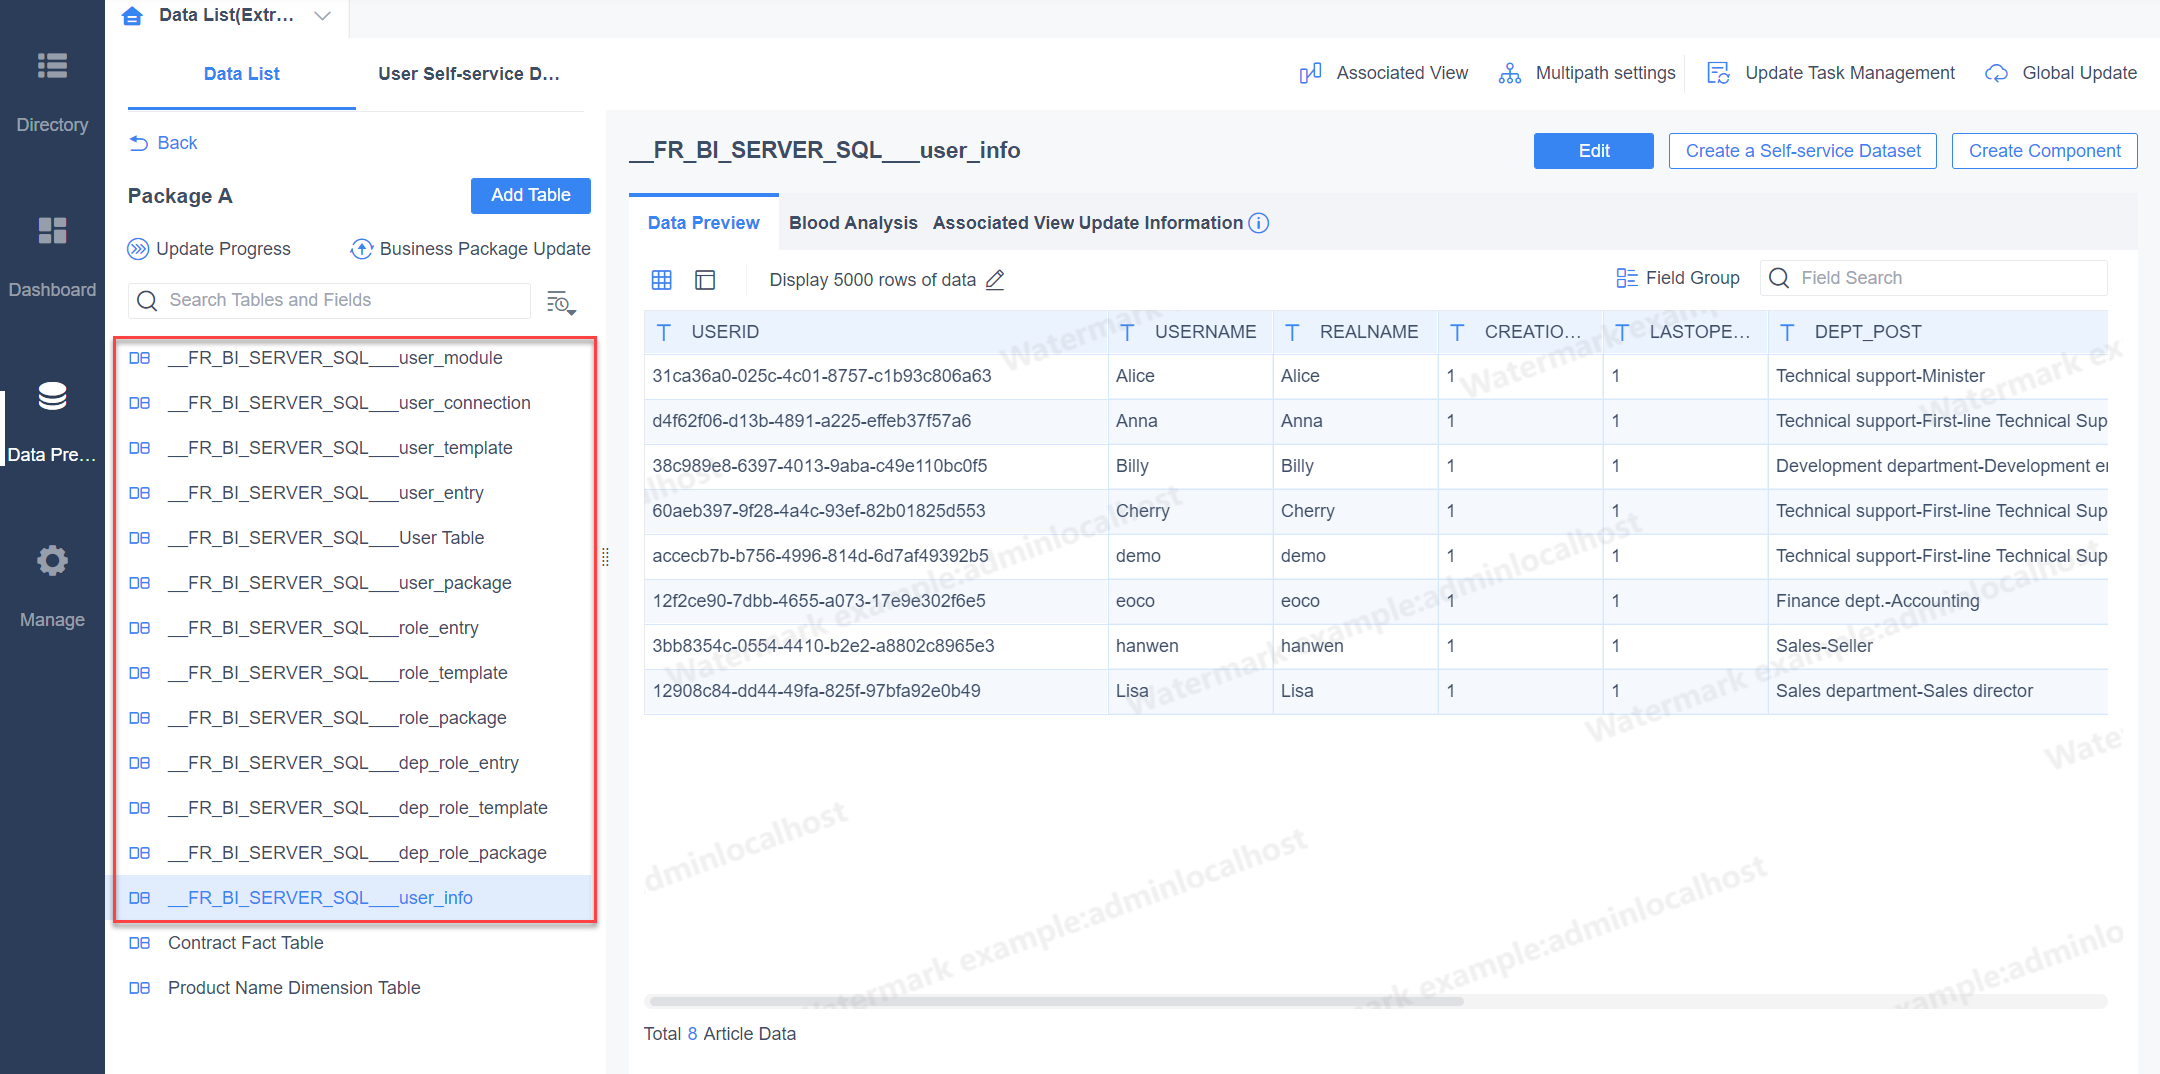Open the Directory sidebar icon
The height and width of the screenshot is (1074, 2160).
[52, 66]
